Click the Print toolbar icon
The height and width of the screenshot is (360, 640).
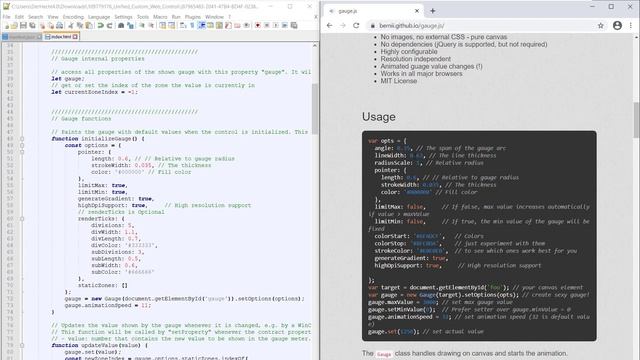[60, 25]
